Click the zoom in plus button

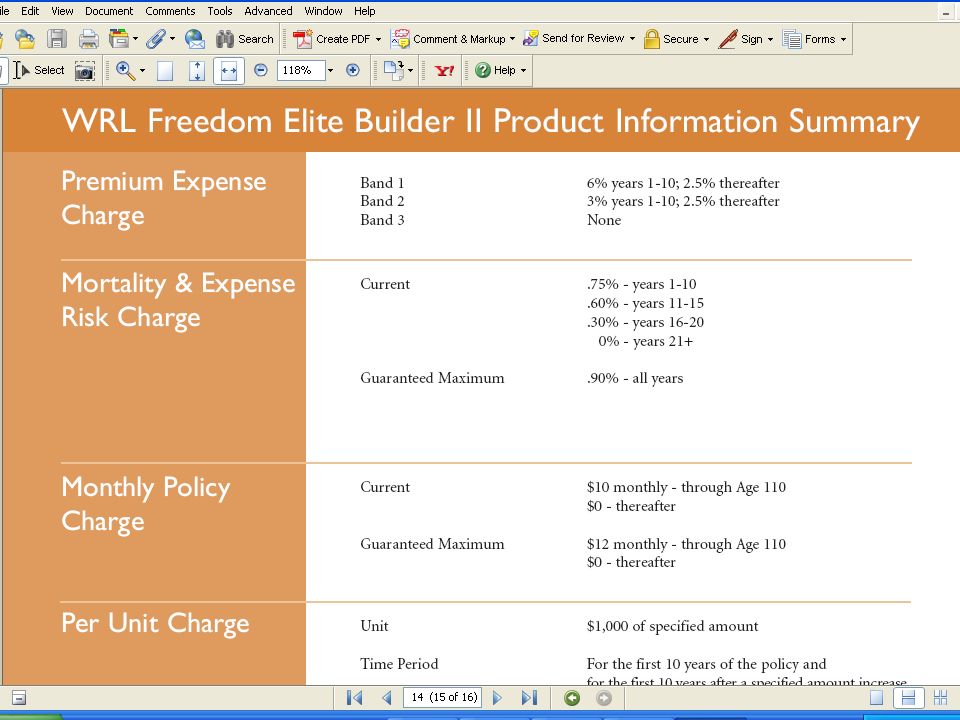353,70
